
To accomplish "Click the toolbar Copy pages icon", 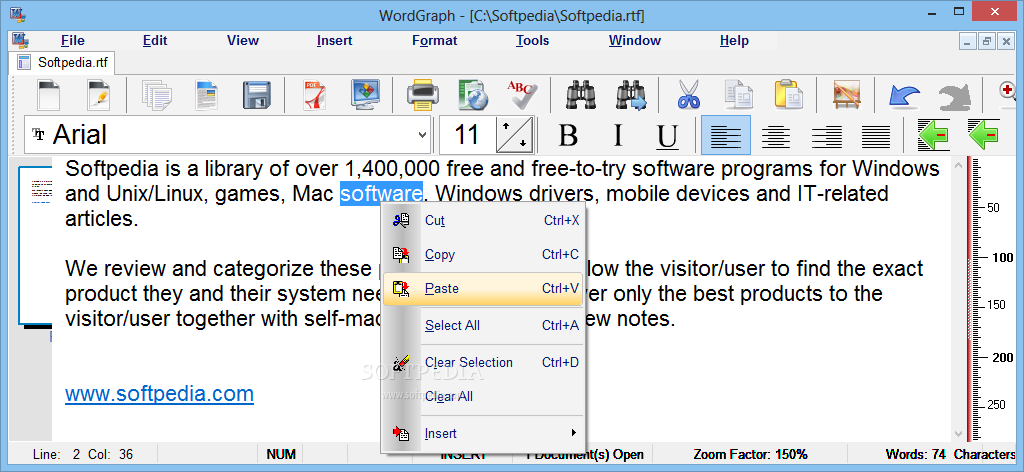I will [x=739, y=95].
